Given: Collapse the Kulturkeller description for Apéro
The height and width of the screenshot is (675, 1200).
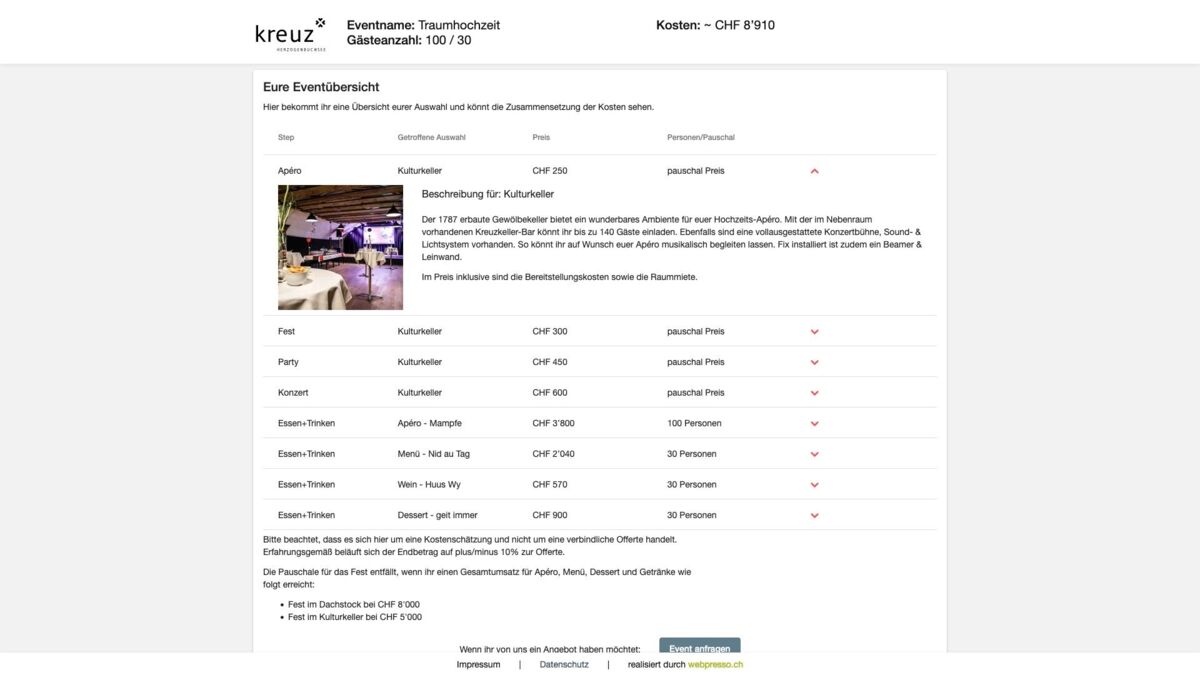Looking at the screenshot, I should [814, 170].
